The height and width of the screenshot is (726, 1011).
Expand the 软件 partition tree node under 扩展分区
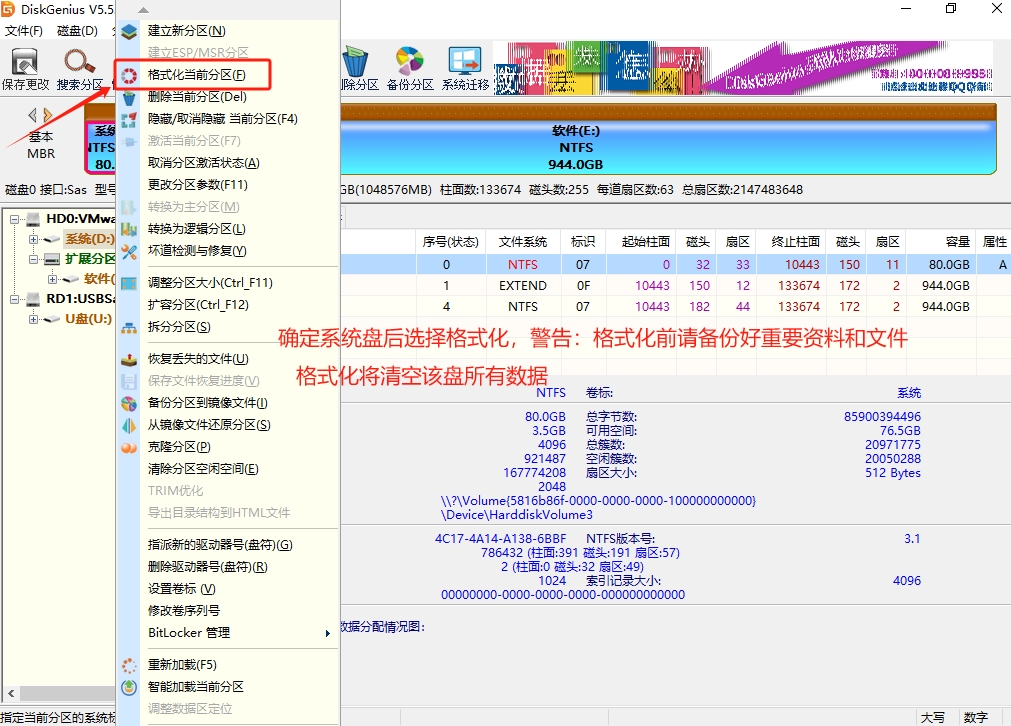pyautogui.click(x=52, y=279)
